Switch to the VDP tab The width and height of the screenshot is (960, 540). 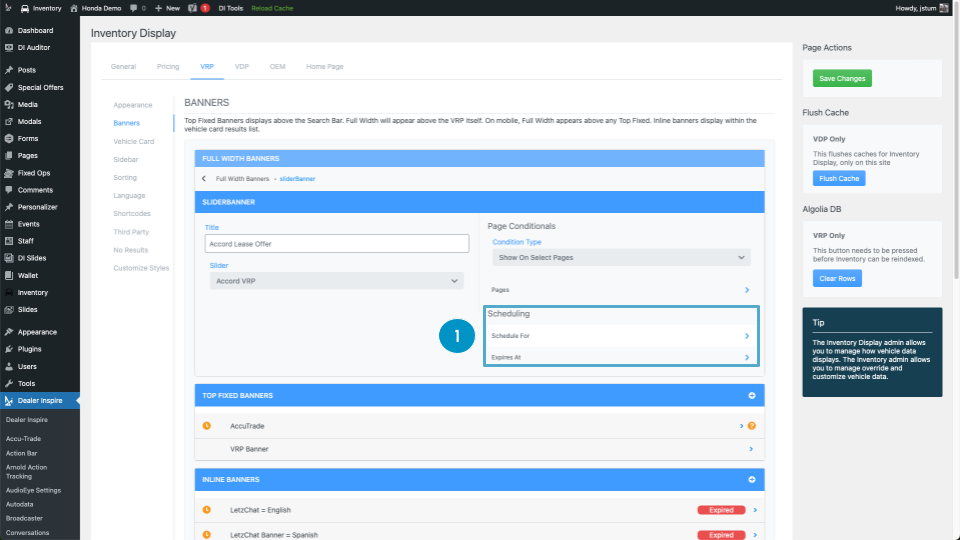242,66
